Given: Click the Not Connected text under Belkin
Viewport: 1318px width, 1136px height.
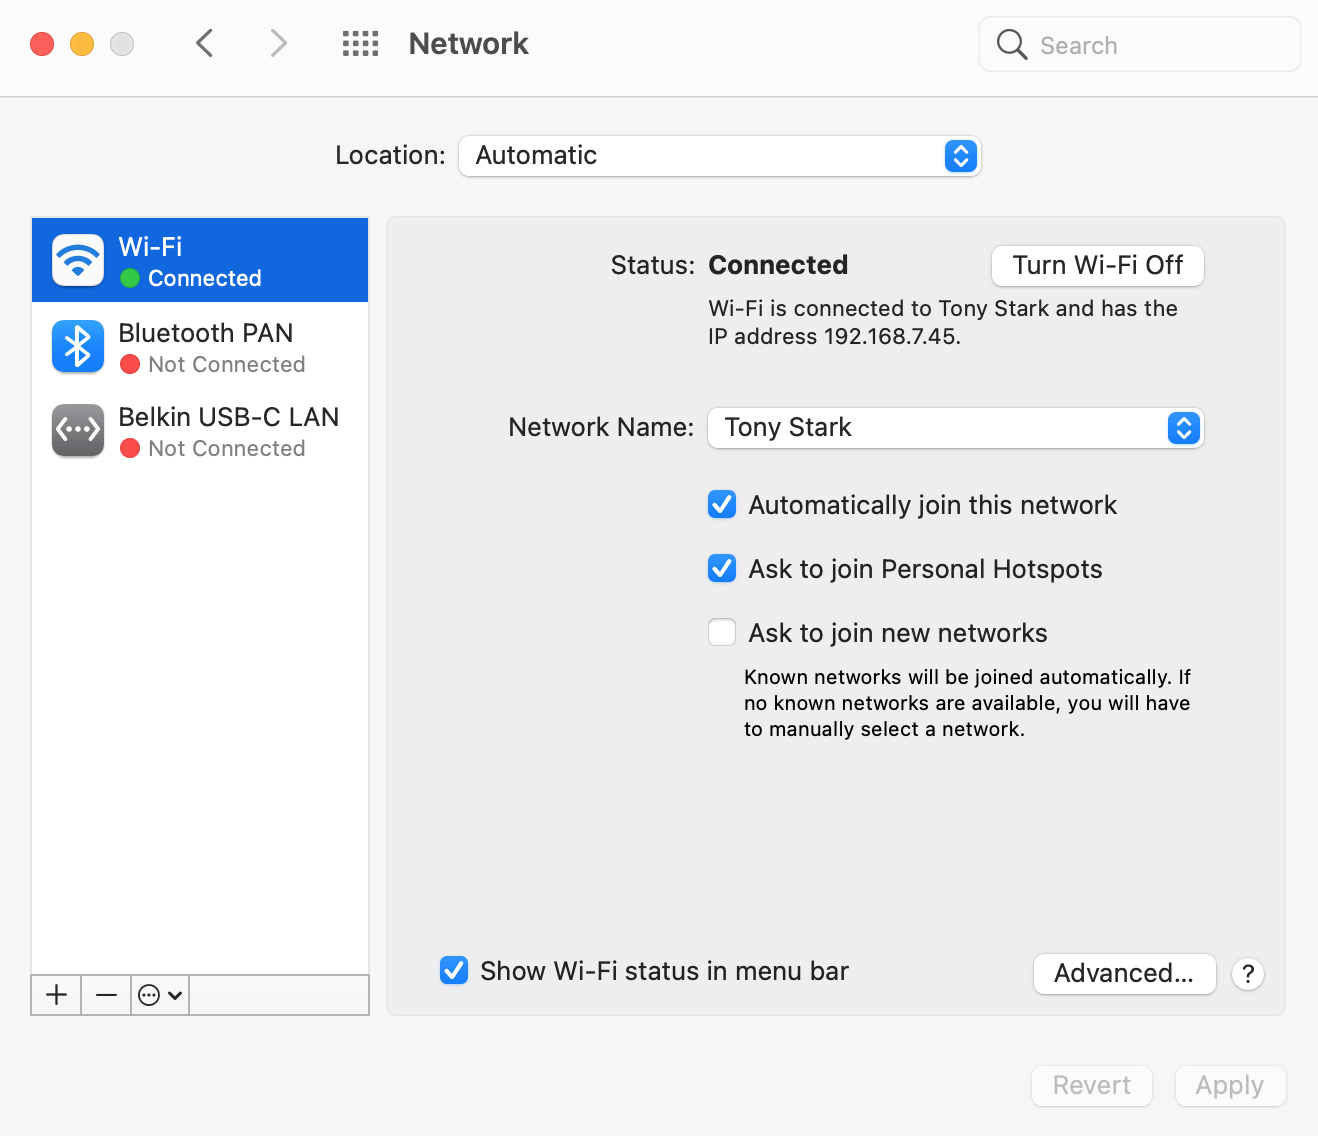Looking at the screenshot, I should click(227, 449).
